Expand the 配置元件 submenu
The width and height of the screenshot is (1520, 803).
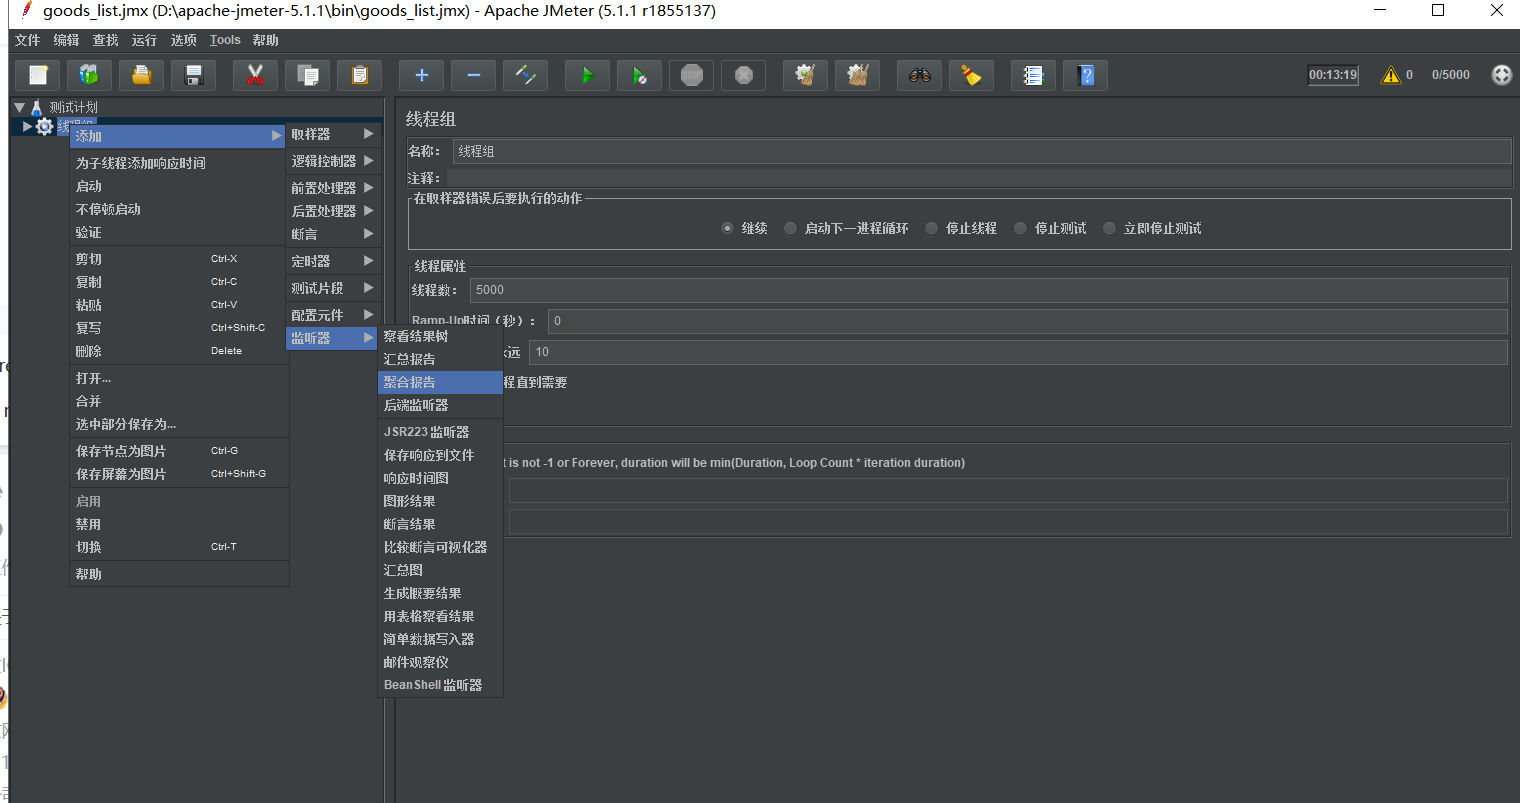tap(332, 315)
